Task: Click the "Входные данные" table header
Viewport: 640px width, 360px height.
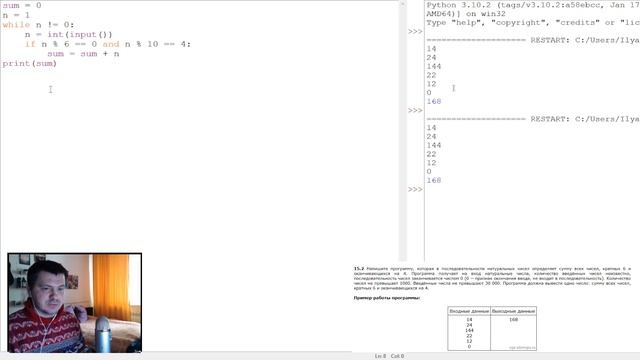Action: point(469,311)
